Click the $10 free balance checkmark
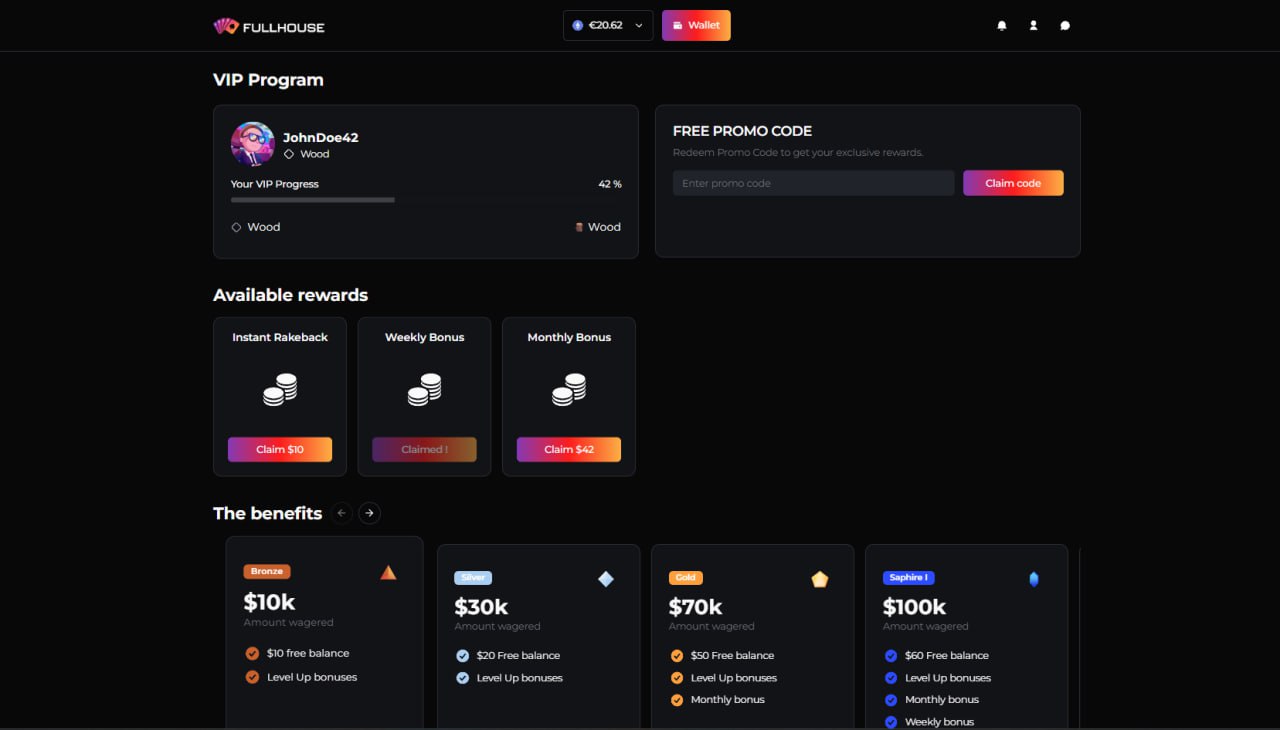This screenshot has width=1280, height=730. tap(252, 653)
